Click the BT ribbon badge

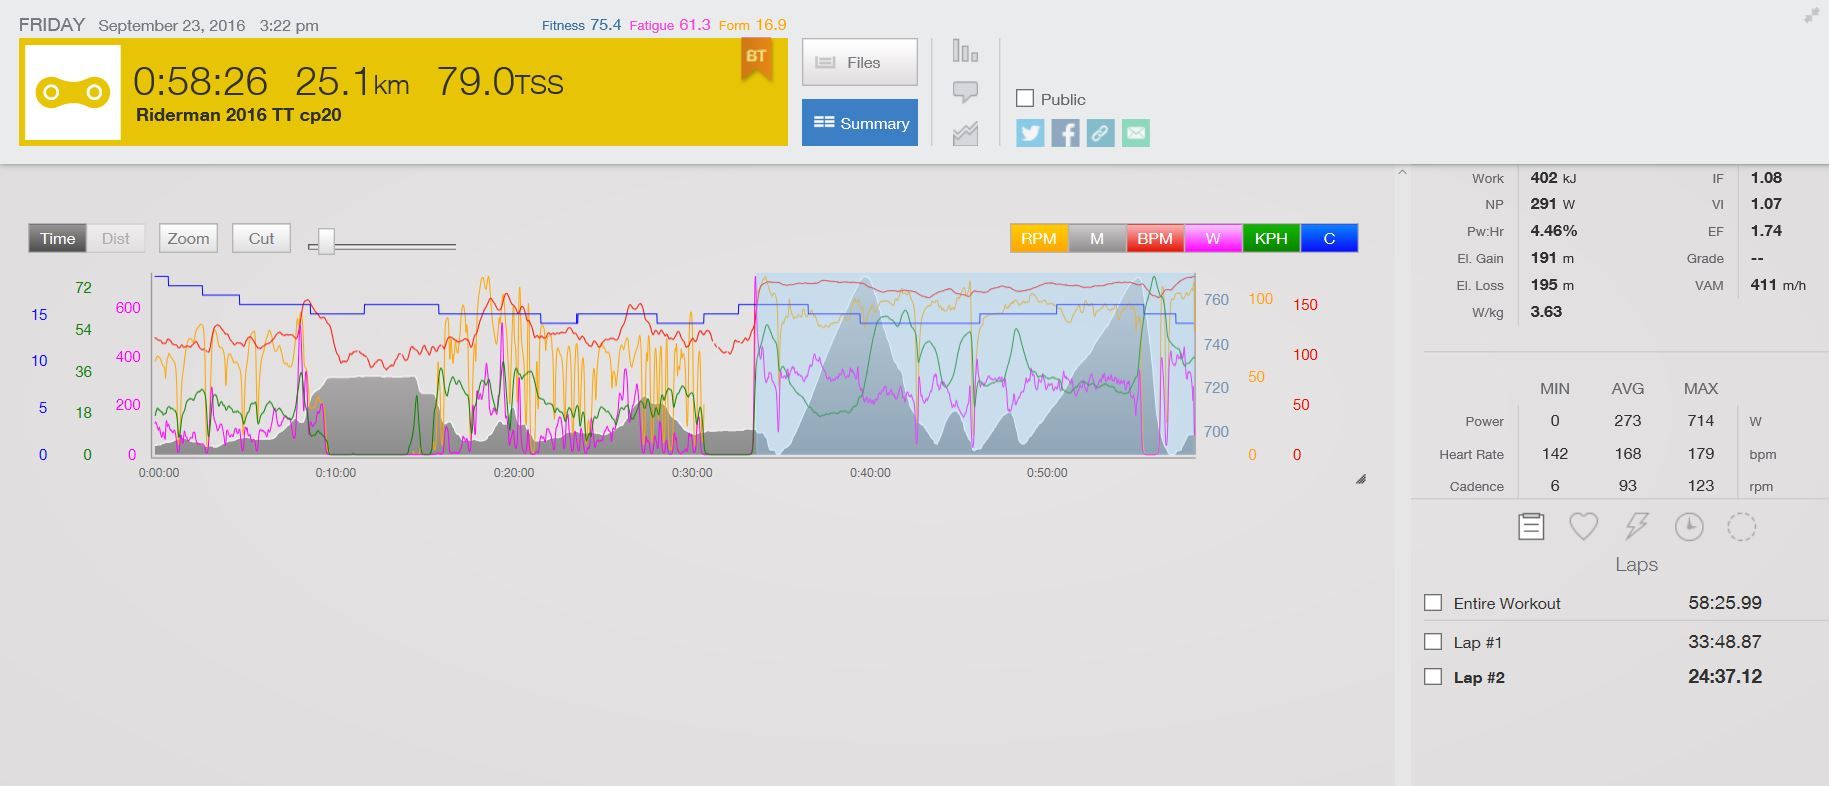756,58
